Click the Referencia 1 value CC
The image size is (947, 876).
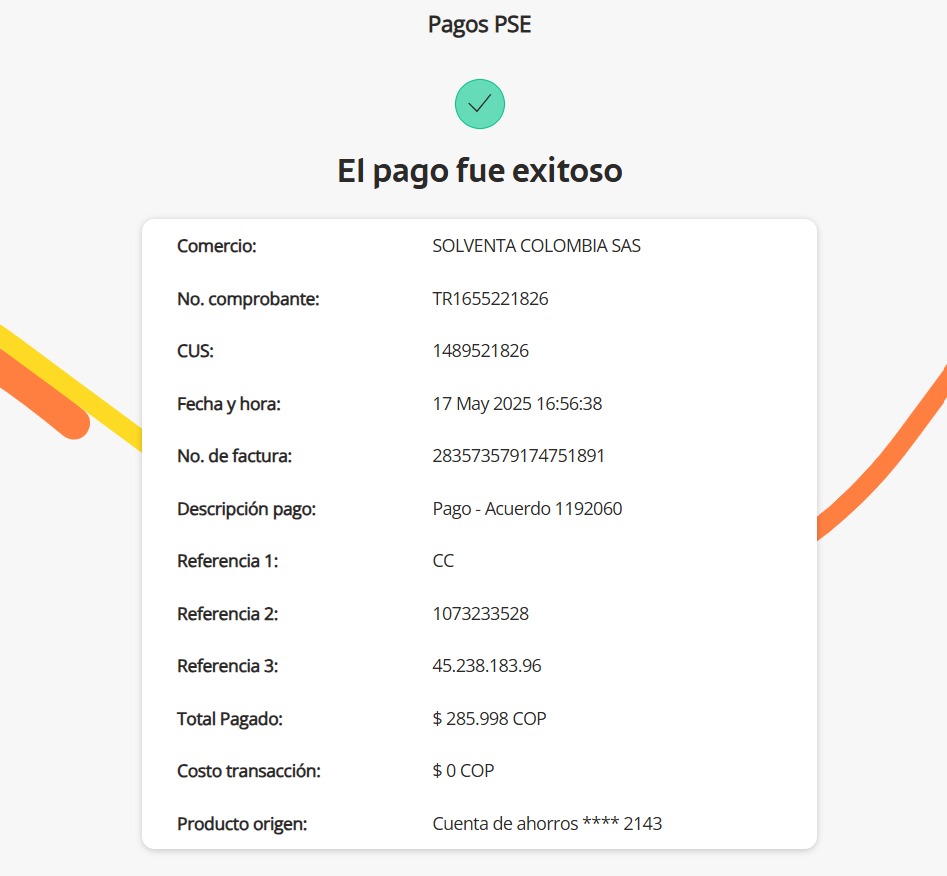point(443,561)
